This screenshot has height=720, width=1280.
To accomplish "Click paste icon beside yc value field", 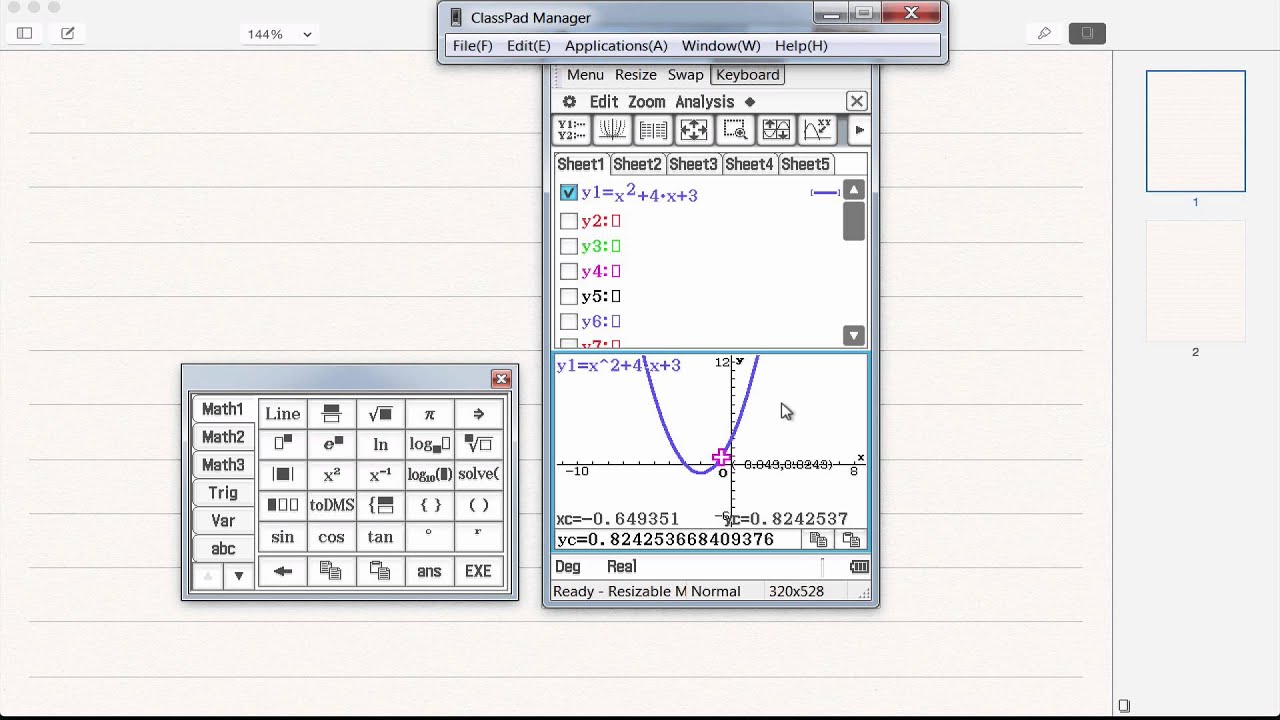I will [x=851, y=540].
